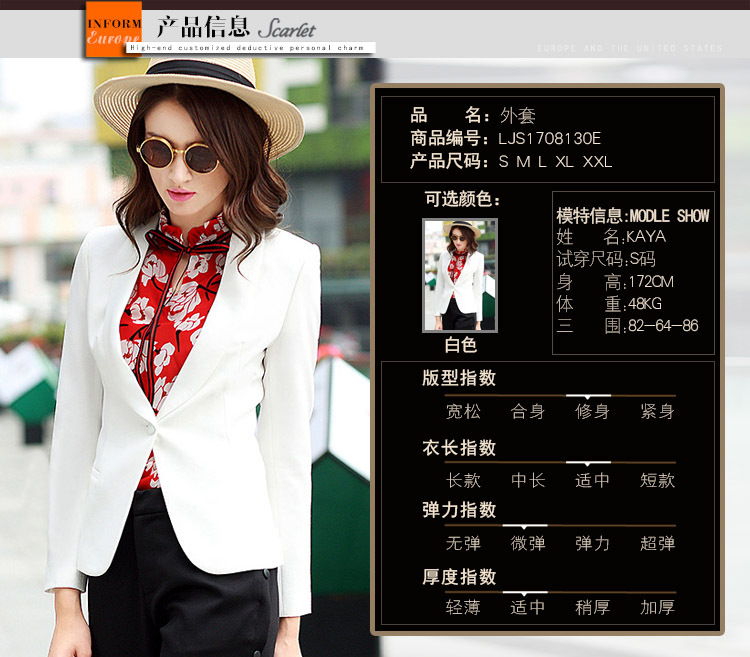The image size is (750, 657).
Task: Click the 版型指数 slider indicator
Action: [x=588, y=396]
